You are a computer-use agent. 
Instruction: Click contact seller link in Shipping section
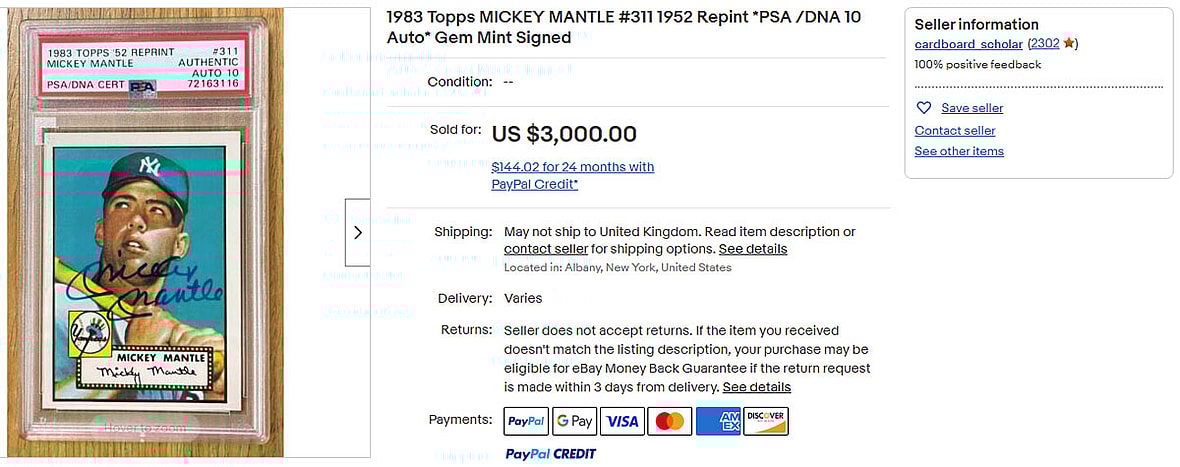pyautogui.click(x=545, y=249)
